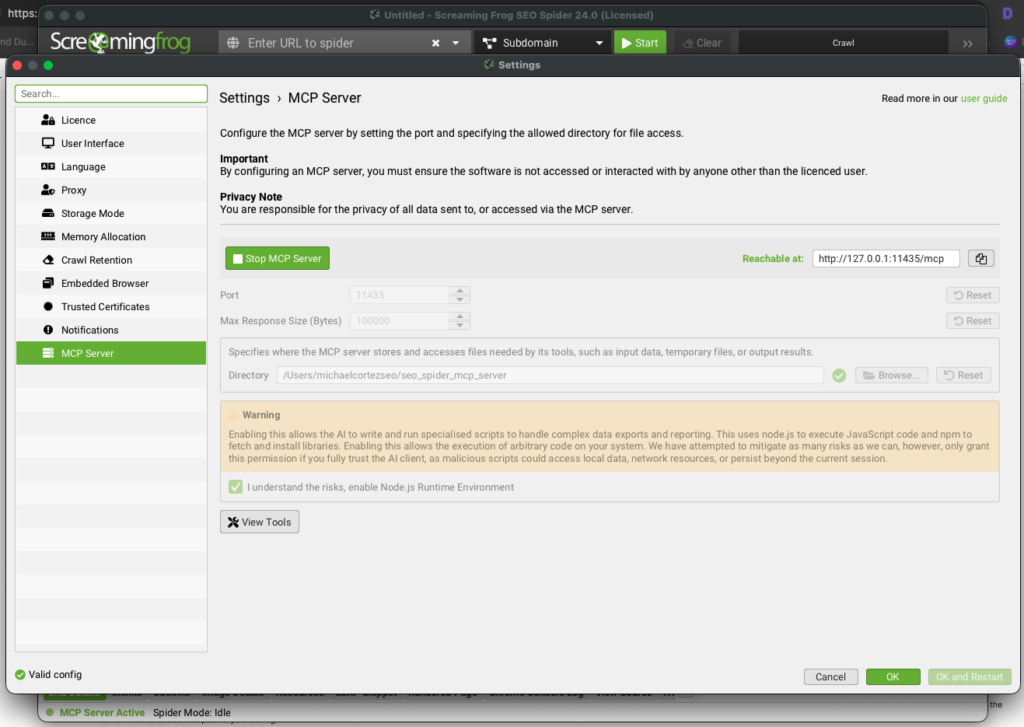Click the Enter URL to spider field
Viewport: 1024px width, 727px height.
(333, 43)
